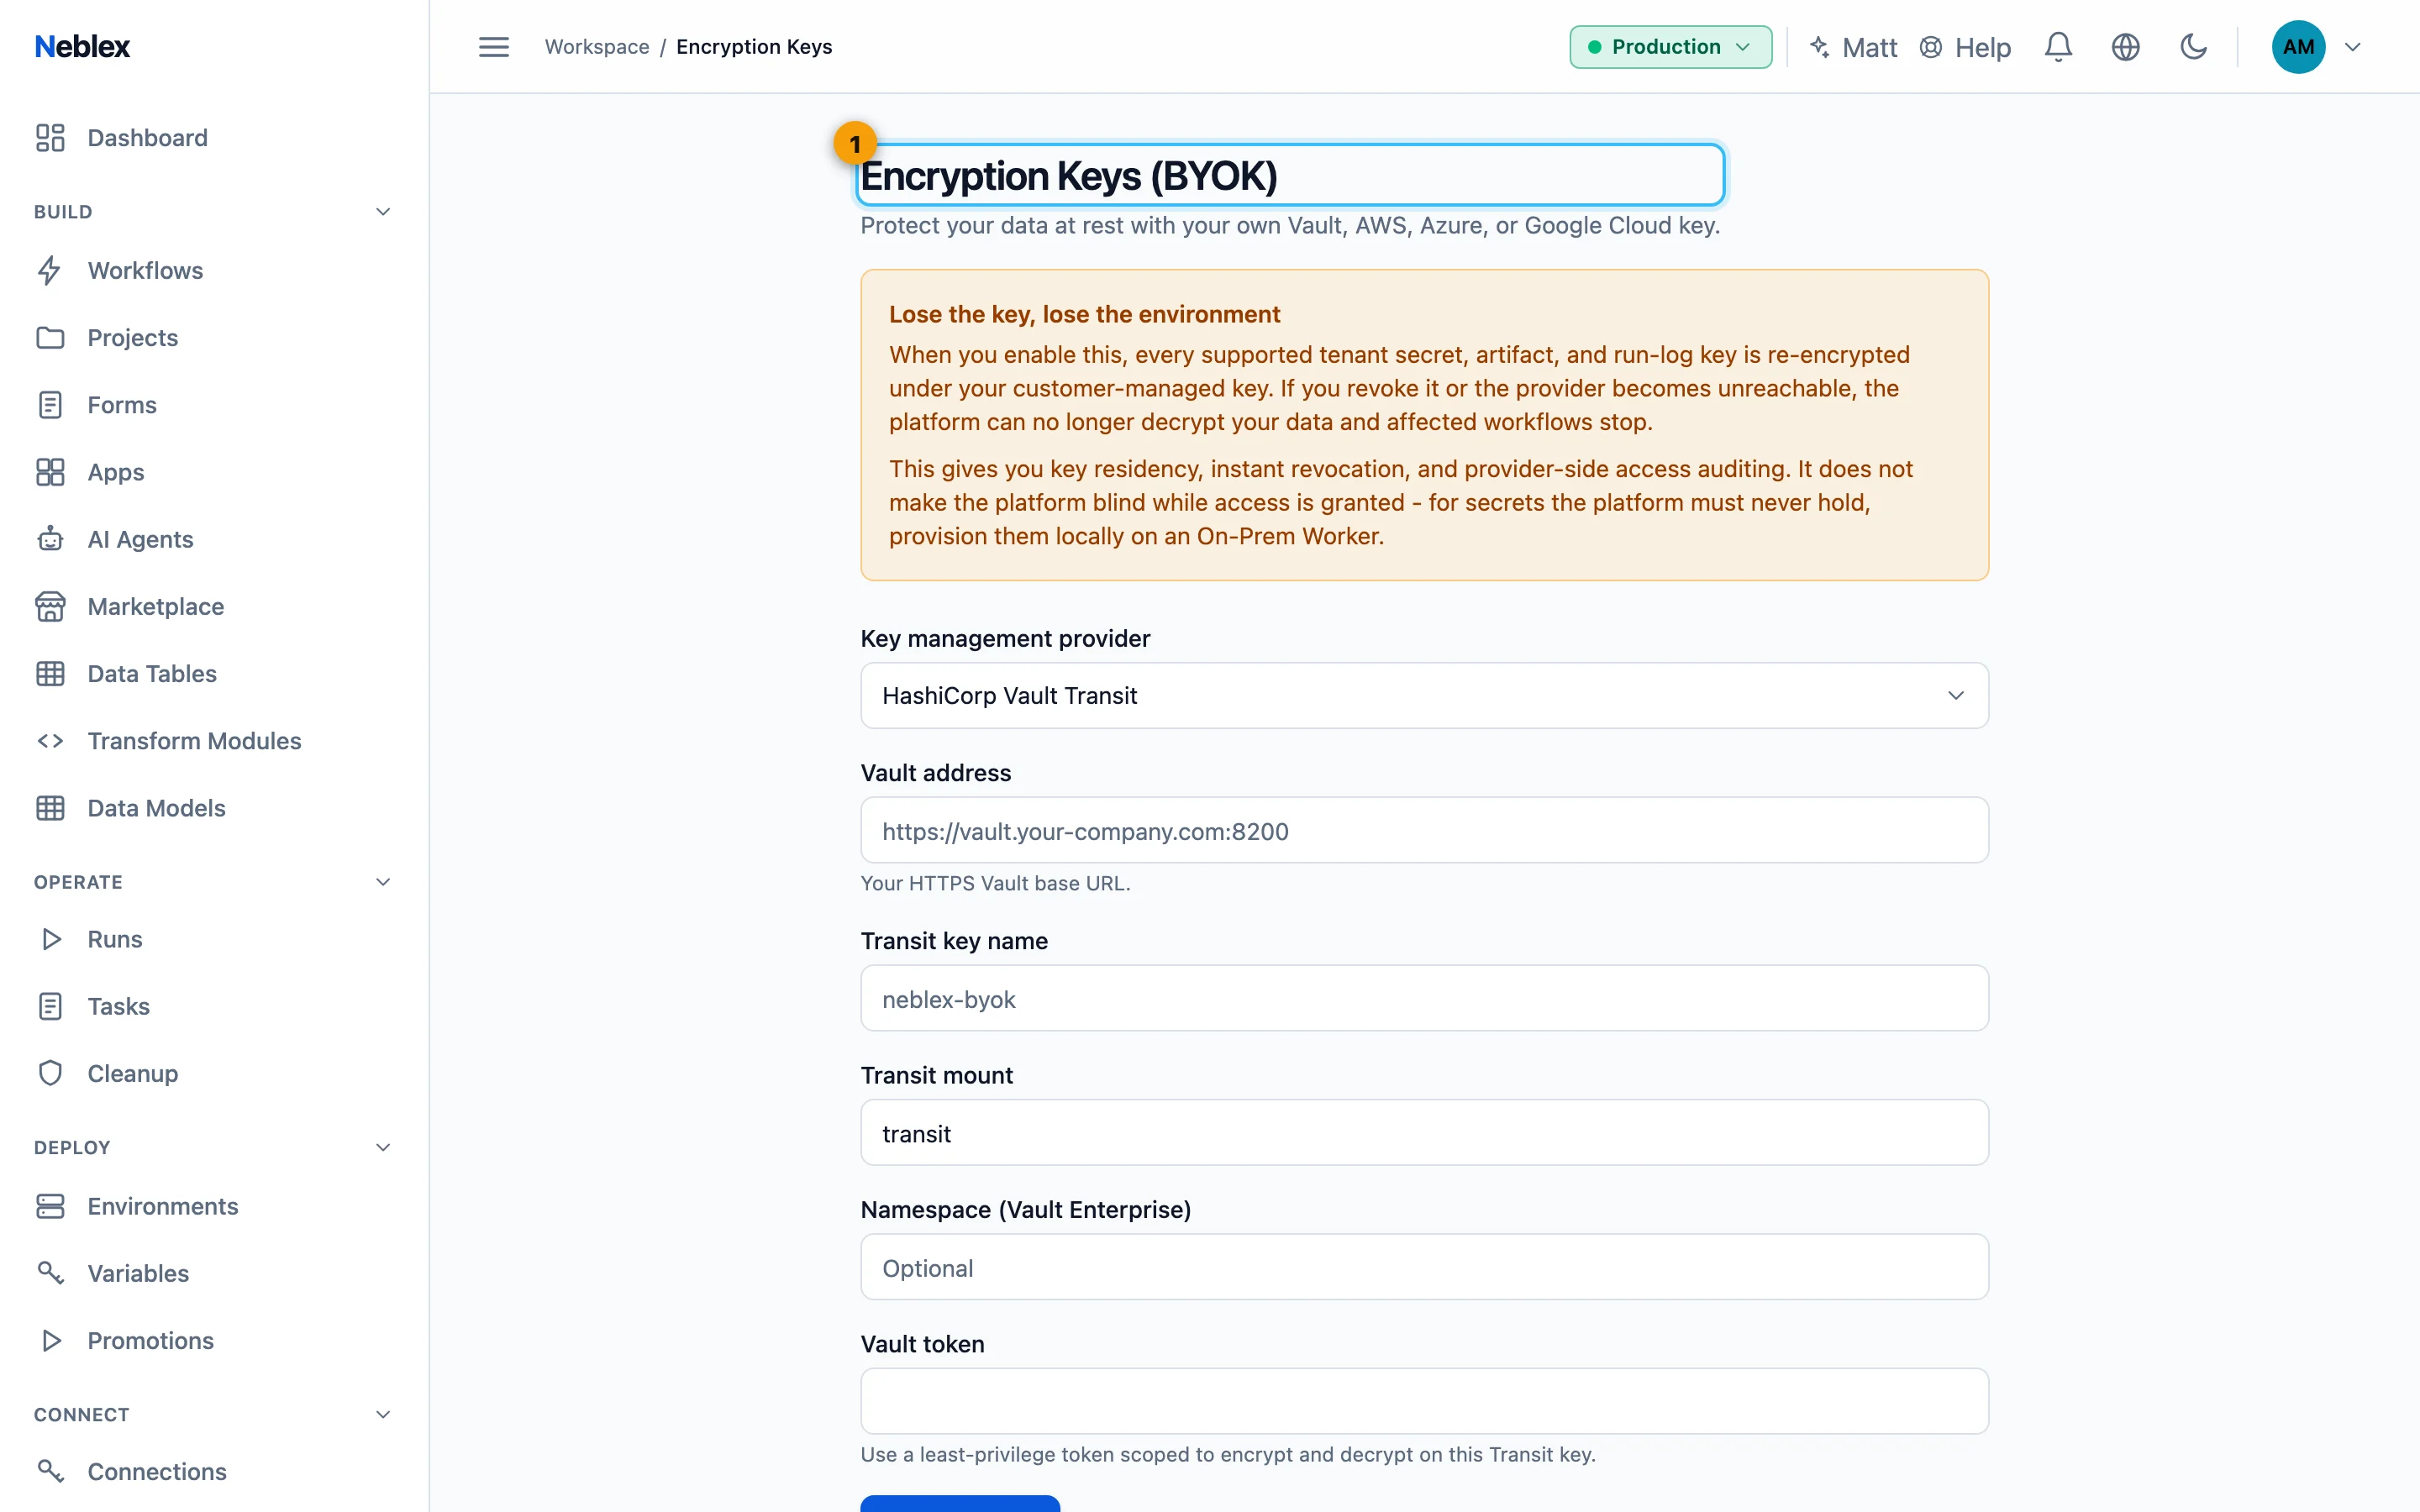
Task: Expand the Key management provider dropdown
Action: click(x=1424, y=695)
